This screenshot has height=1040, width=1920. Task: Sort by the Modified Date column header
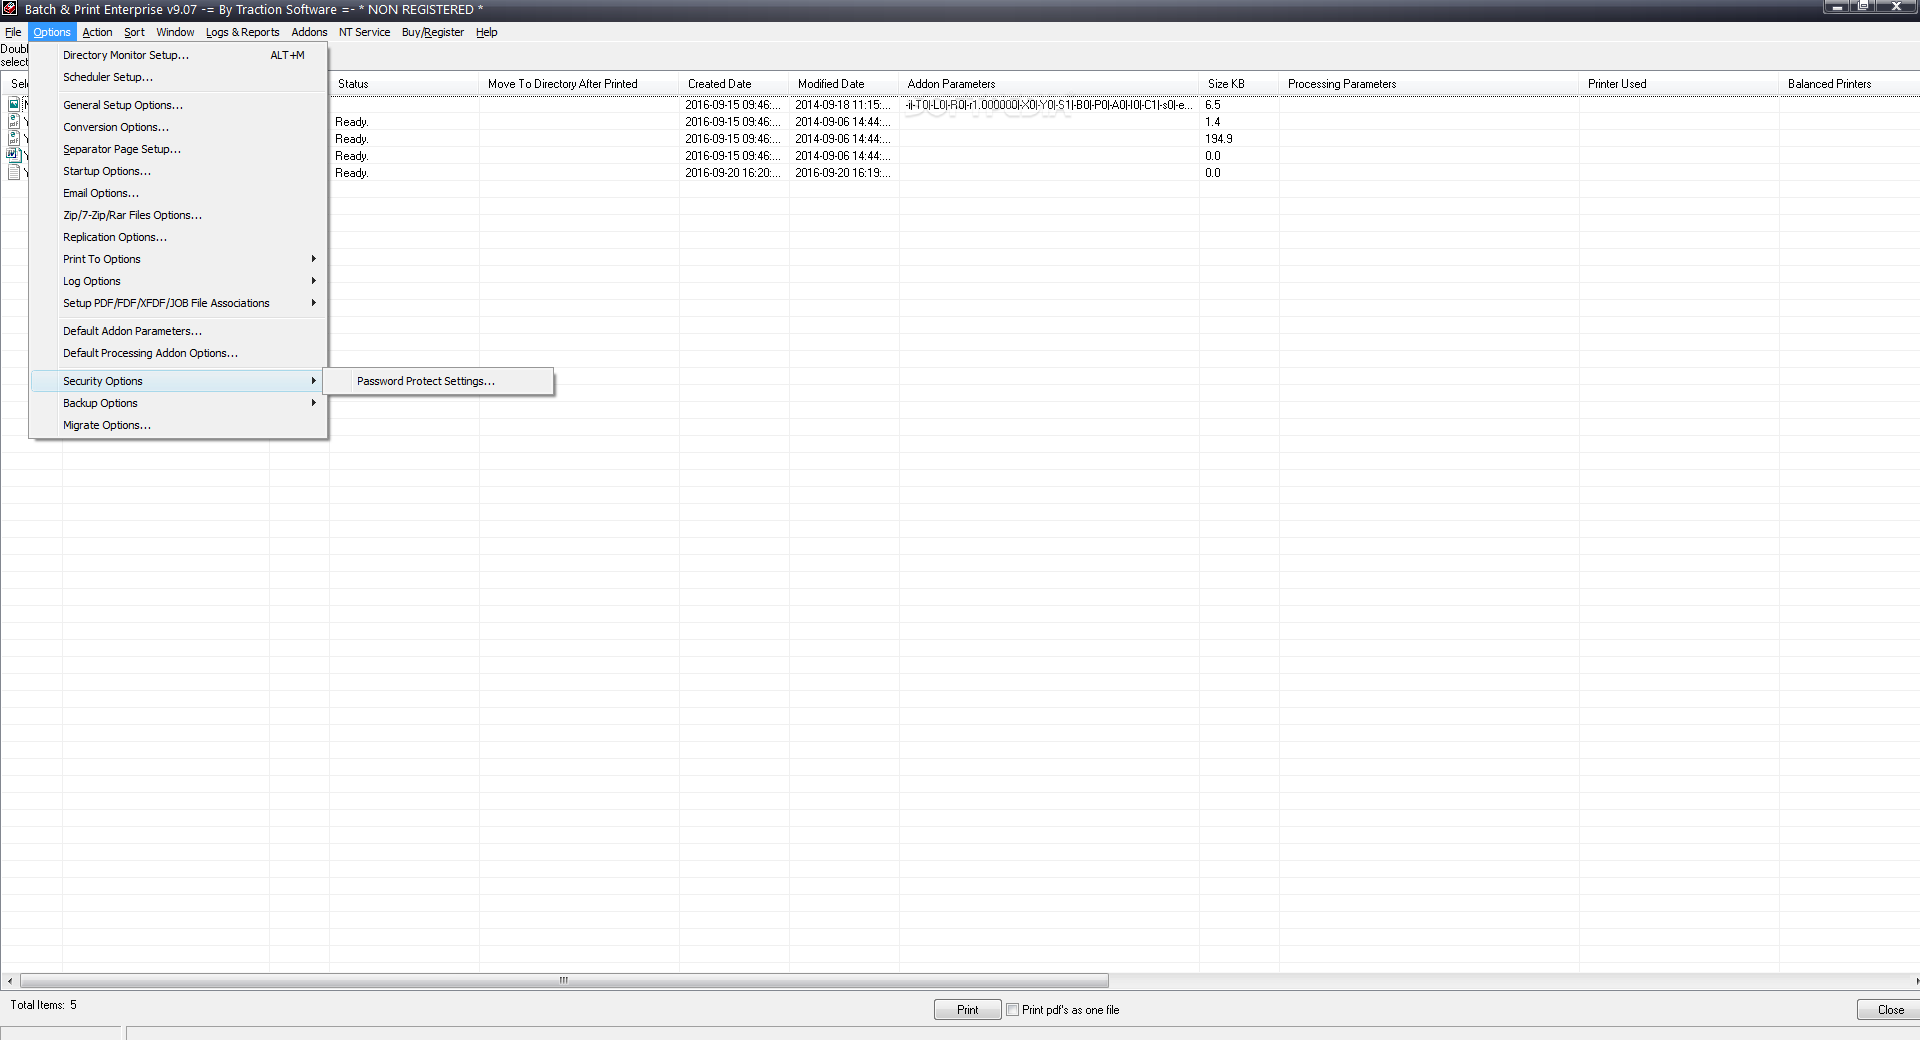[844, 84]
